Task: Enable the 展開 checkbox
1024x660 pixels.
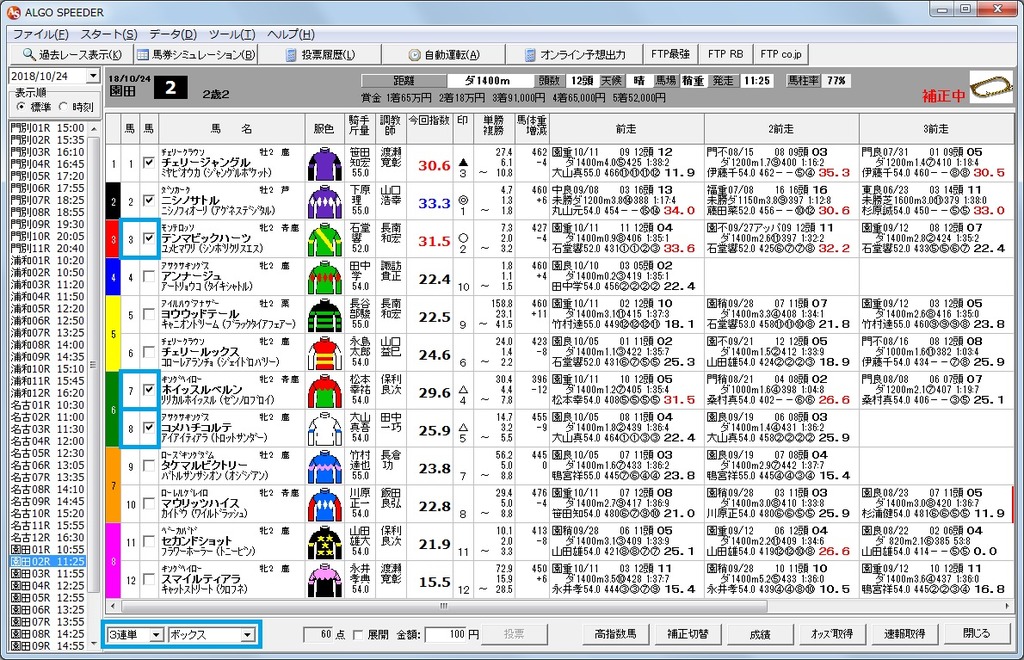Action: click(x=358, y=635)
